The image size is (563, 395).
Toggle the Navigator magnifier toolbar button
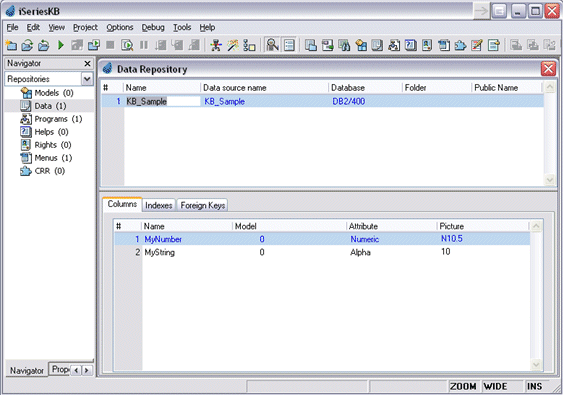point(273,45)
